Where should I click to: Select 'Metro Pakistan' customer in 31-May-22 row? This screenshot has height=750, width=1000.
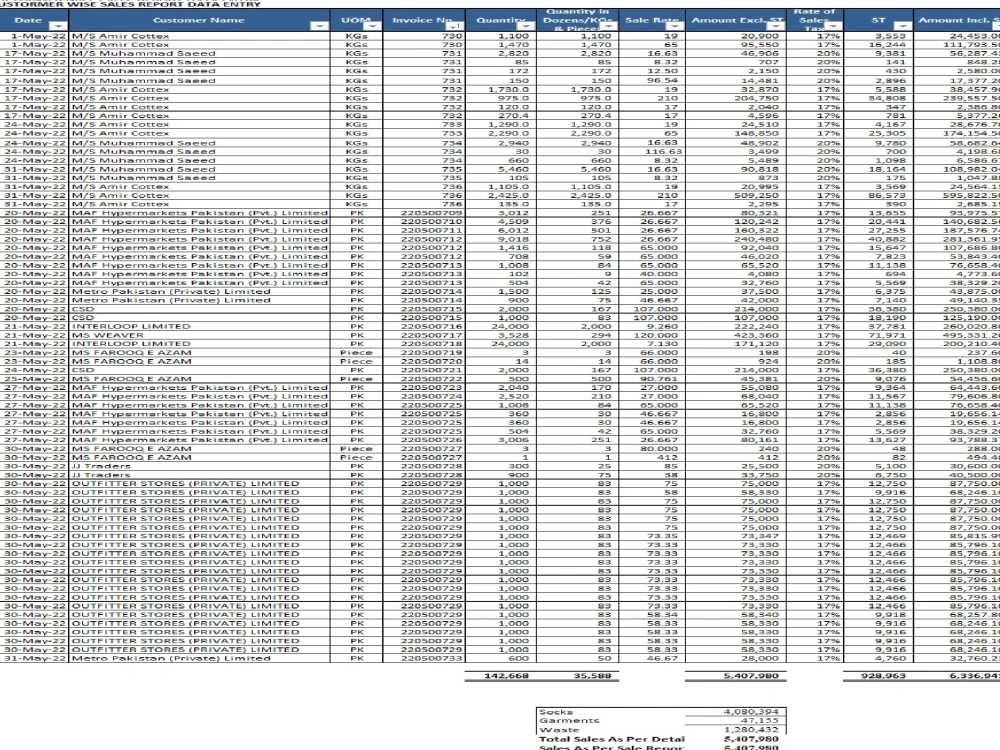(x=171, y=658)
